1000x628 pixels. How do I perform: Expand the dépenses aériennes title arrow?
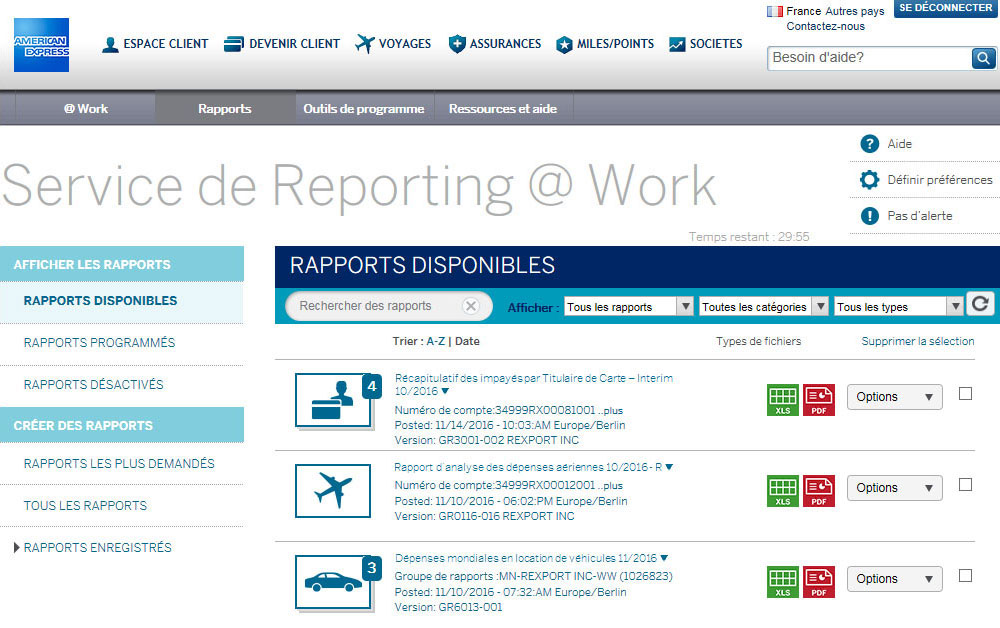[x=669, y=467]
